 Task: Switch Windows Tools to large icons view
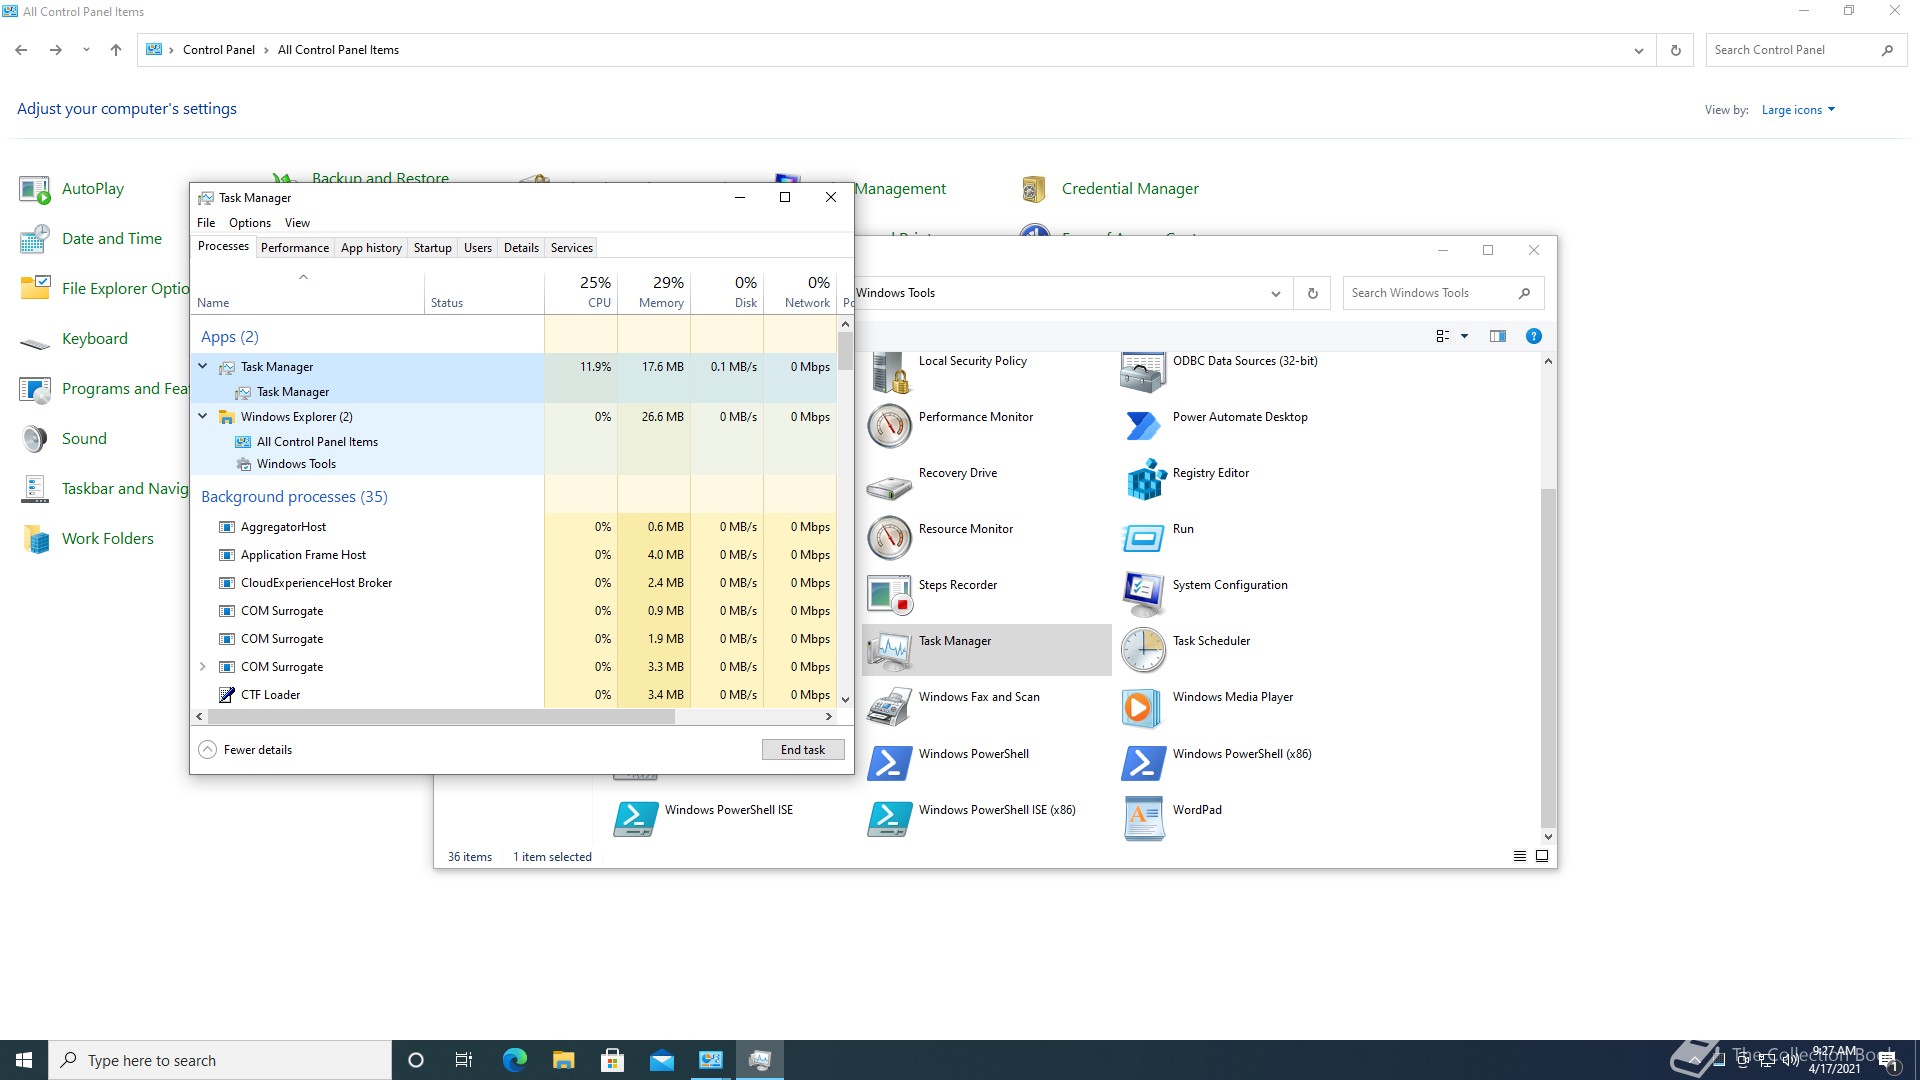coord(1542,857)
